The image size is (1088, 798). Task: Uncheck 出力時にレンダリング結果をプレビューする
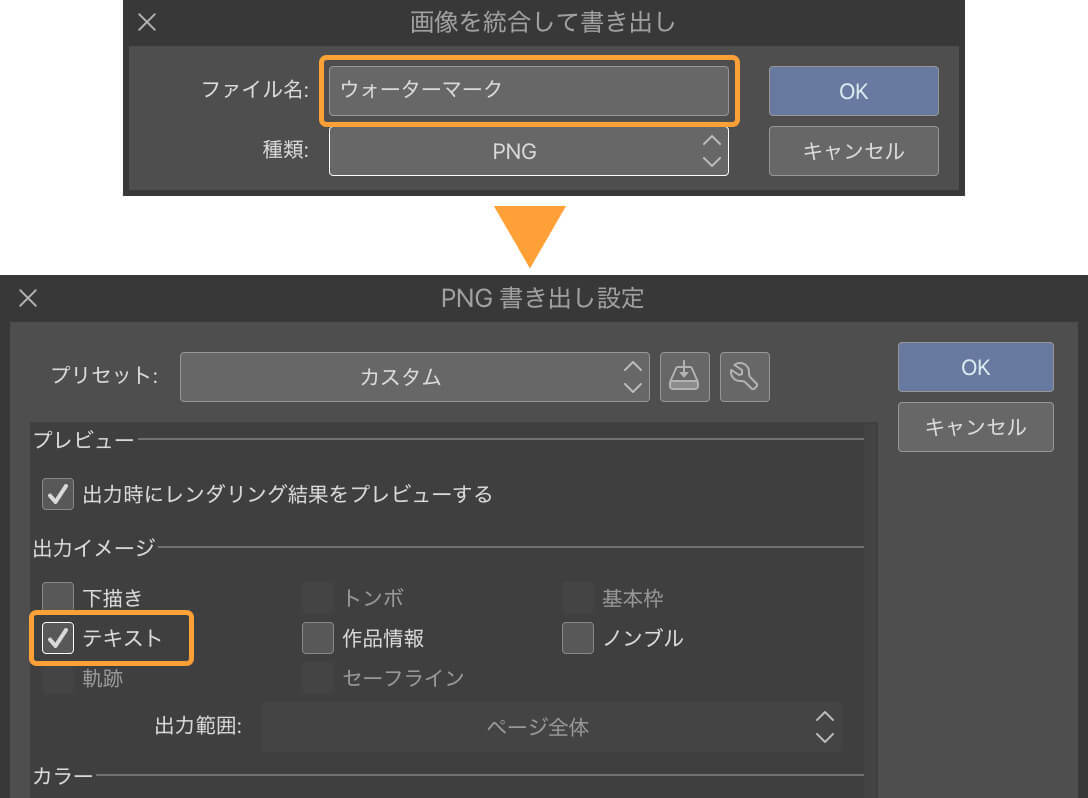coord(59,493)
